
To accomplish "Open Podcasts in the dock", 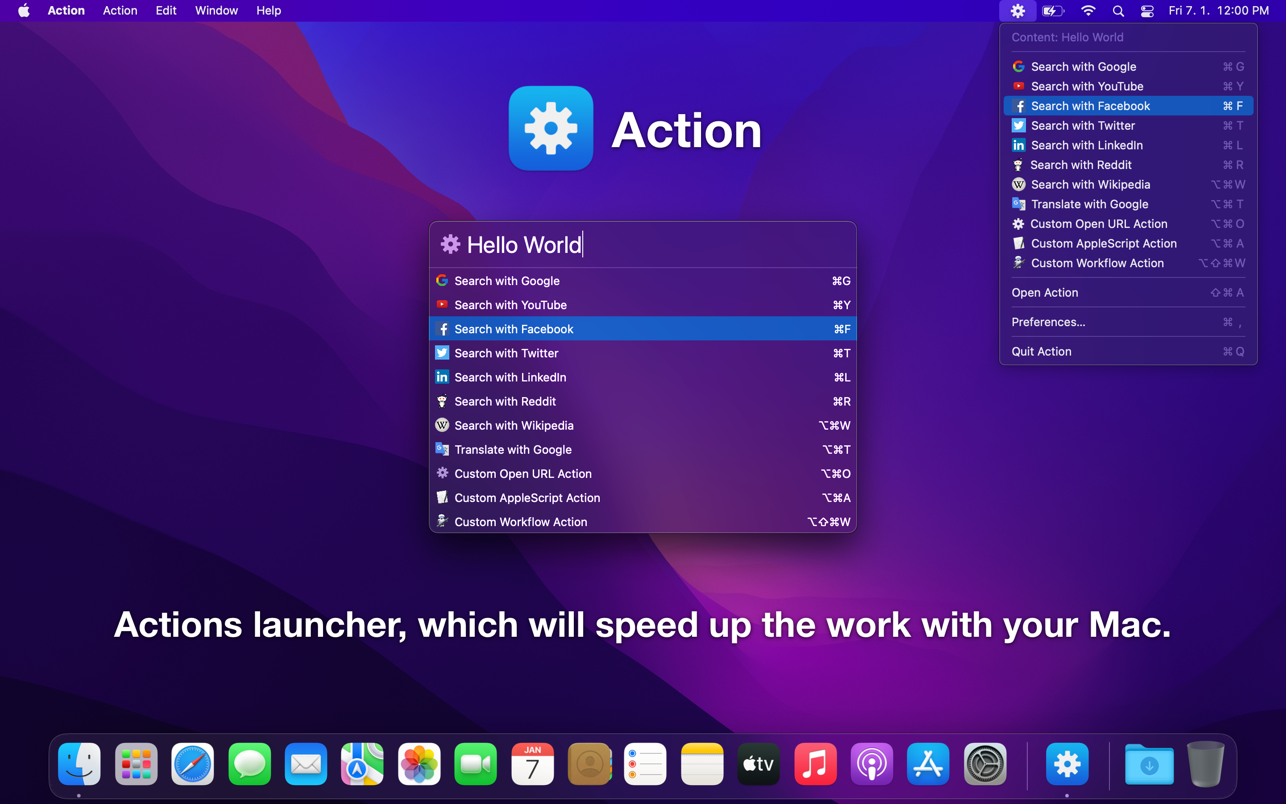I will coord(872,765).
